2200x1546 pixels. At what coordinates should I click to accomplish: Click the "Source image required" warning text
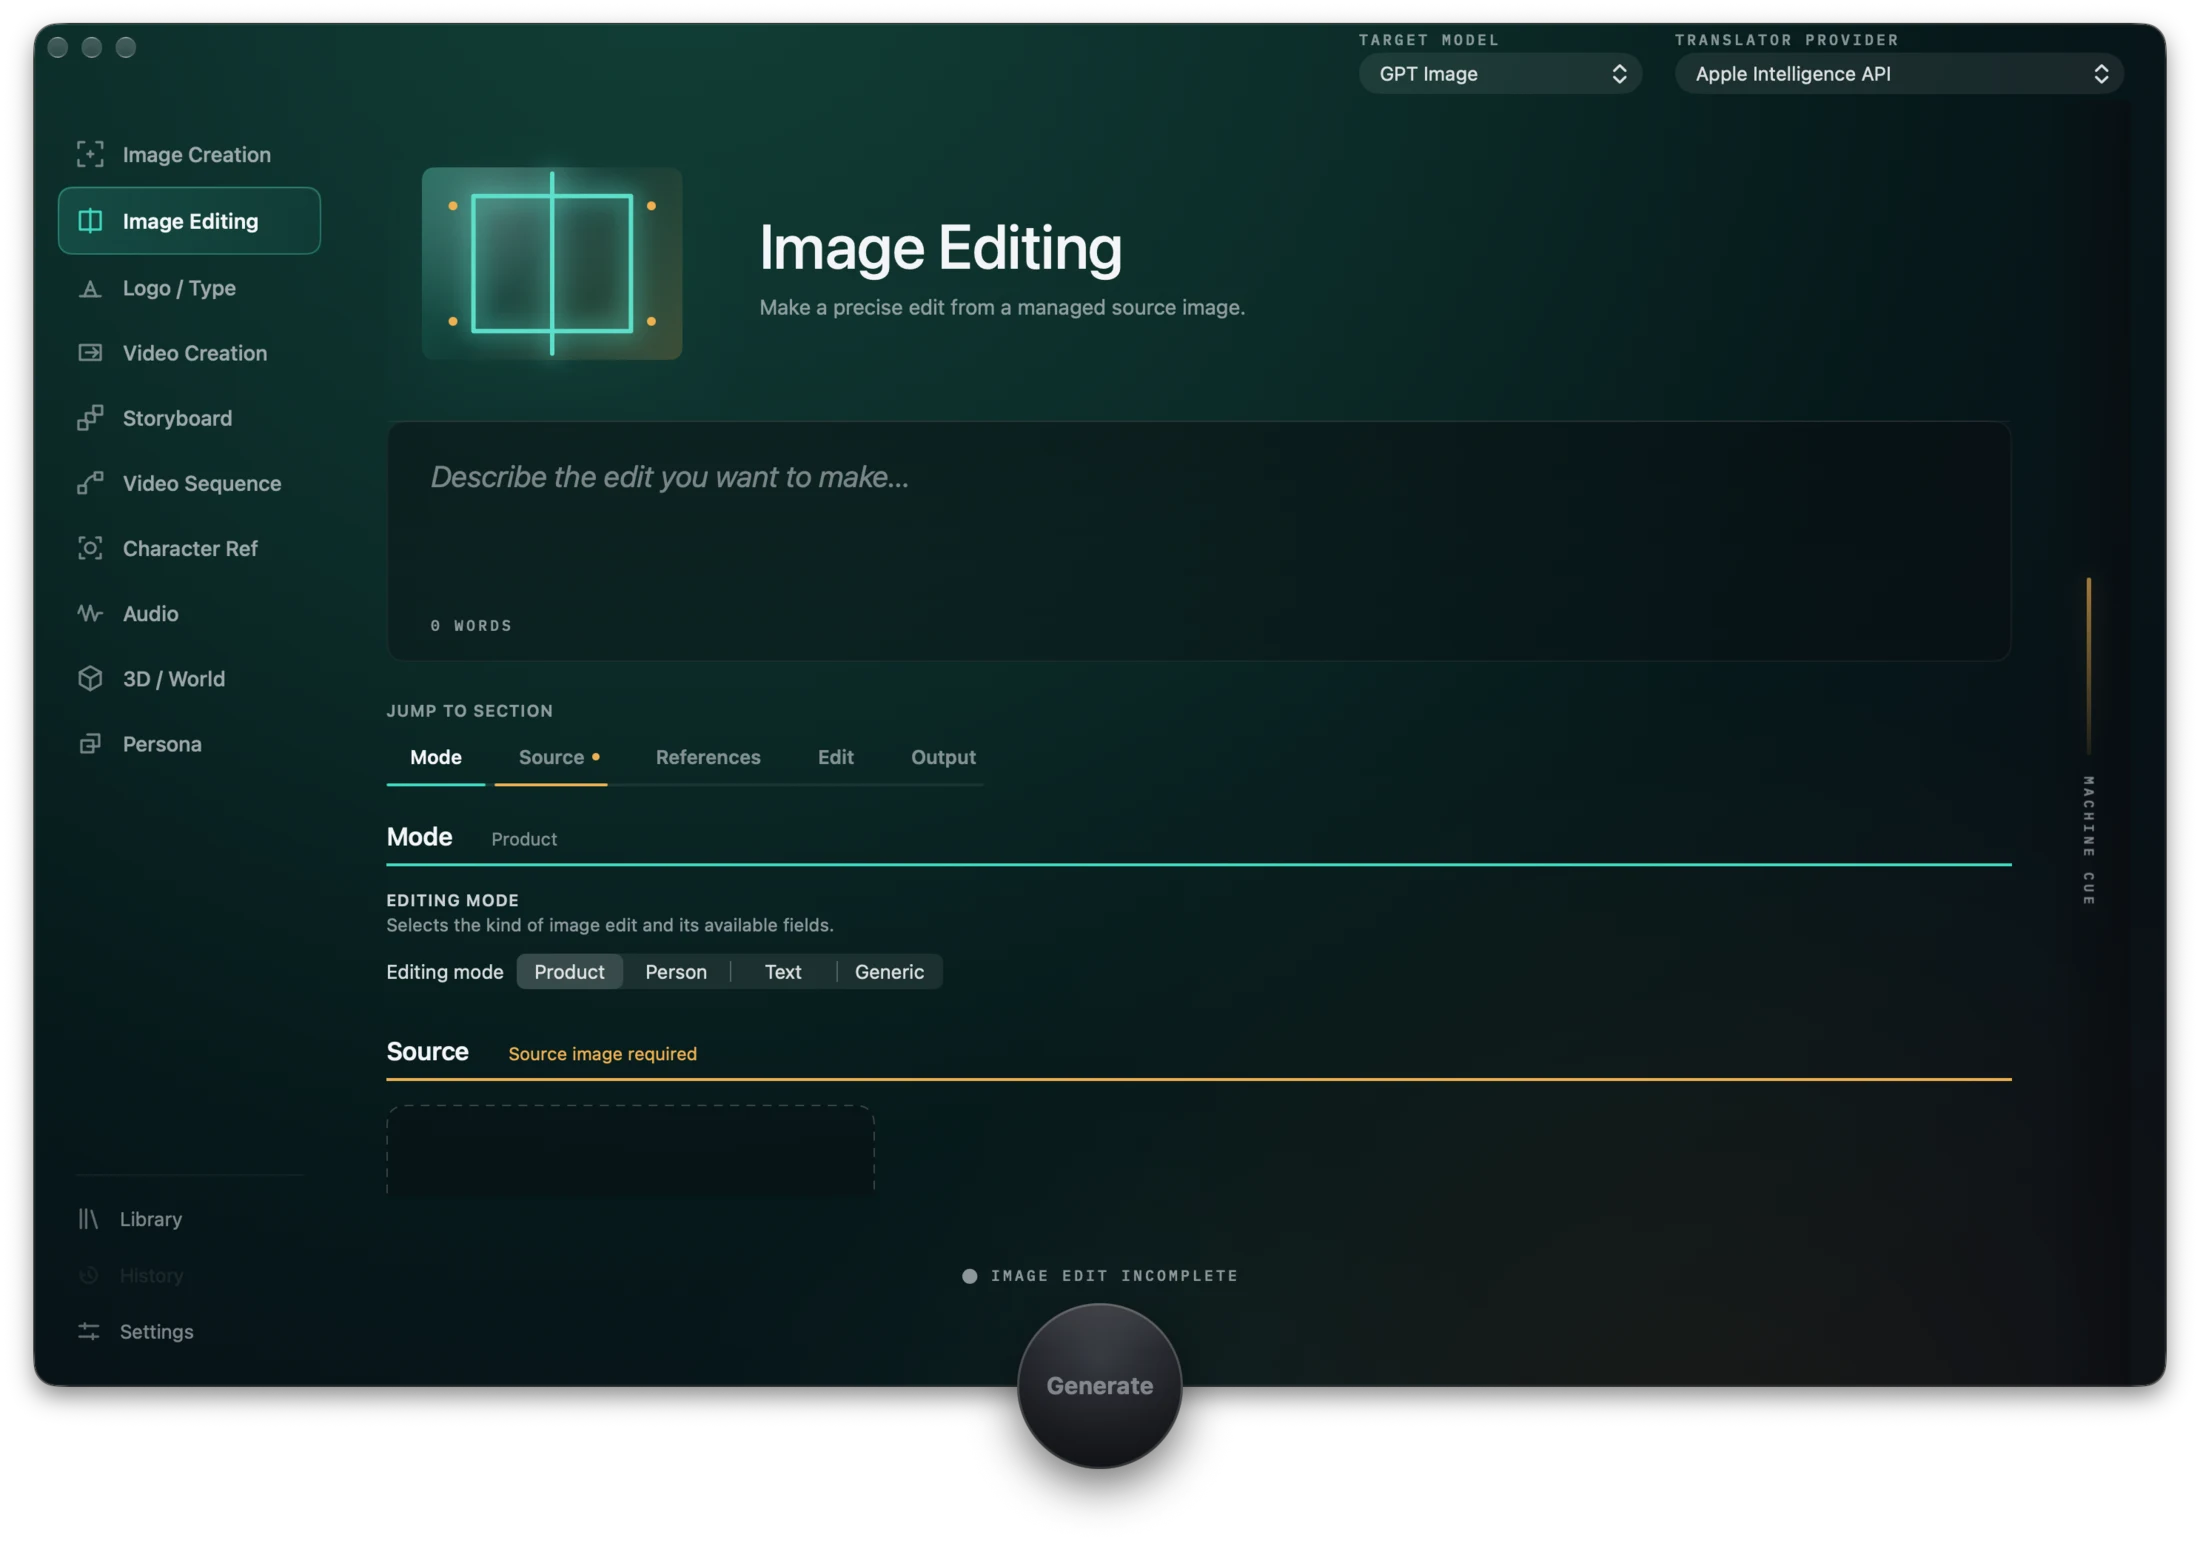click(602, 1053)
